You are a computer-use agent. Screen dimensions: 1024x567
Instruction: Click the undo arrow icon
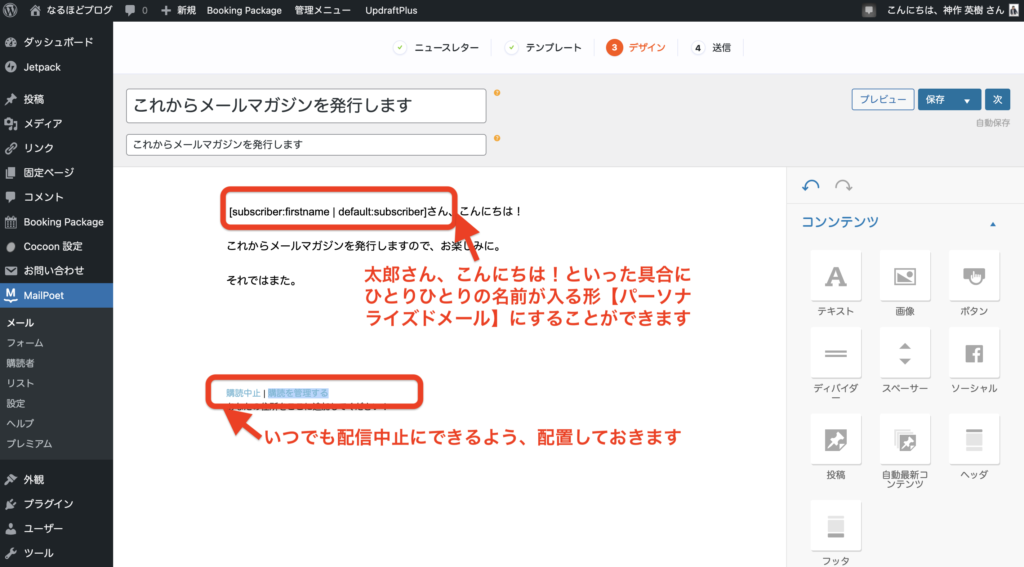point(810,186)
